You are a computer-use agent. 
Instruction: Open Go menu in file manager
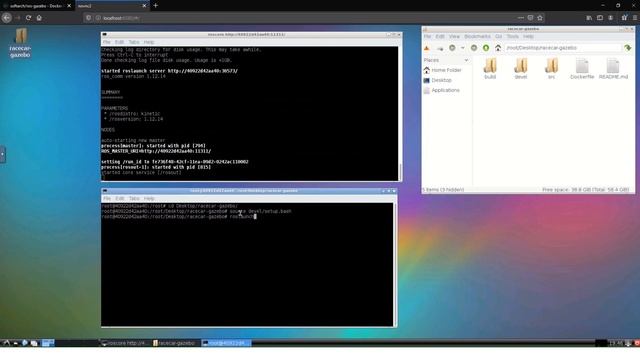(498, 36)
